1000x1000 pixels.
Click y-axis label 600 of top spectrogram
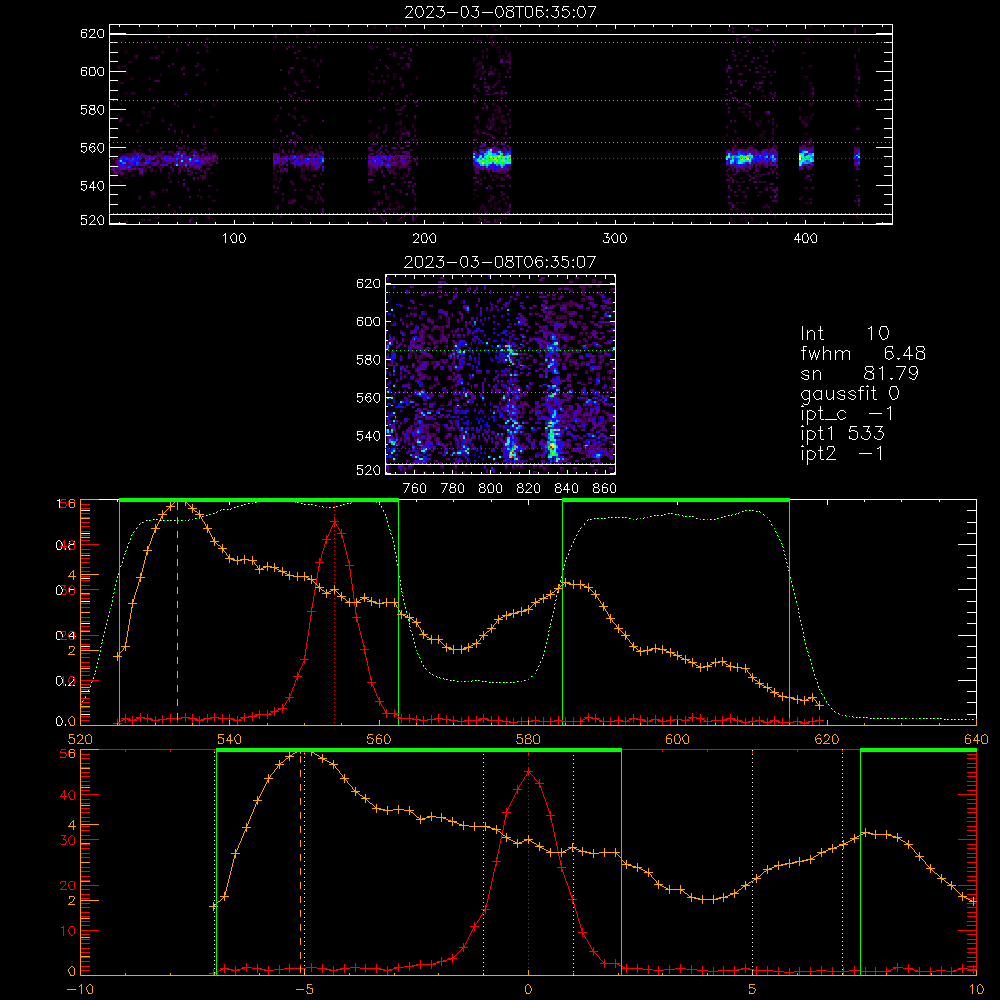pos(92,71)
